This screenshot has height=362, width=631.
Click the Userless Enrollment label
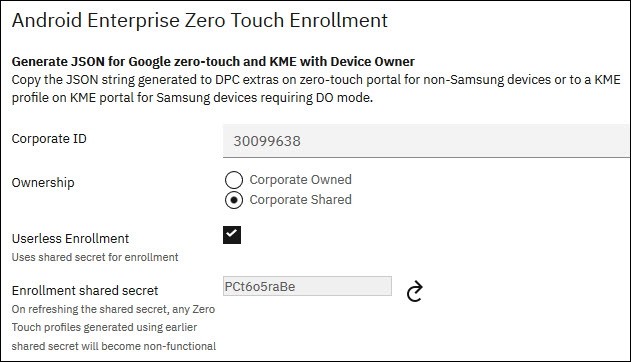click(70, 239)
